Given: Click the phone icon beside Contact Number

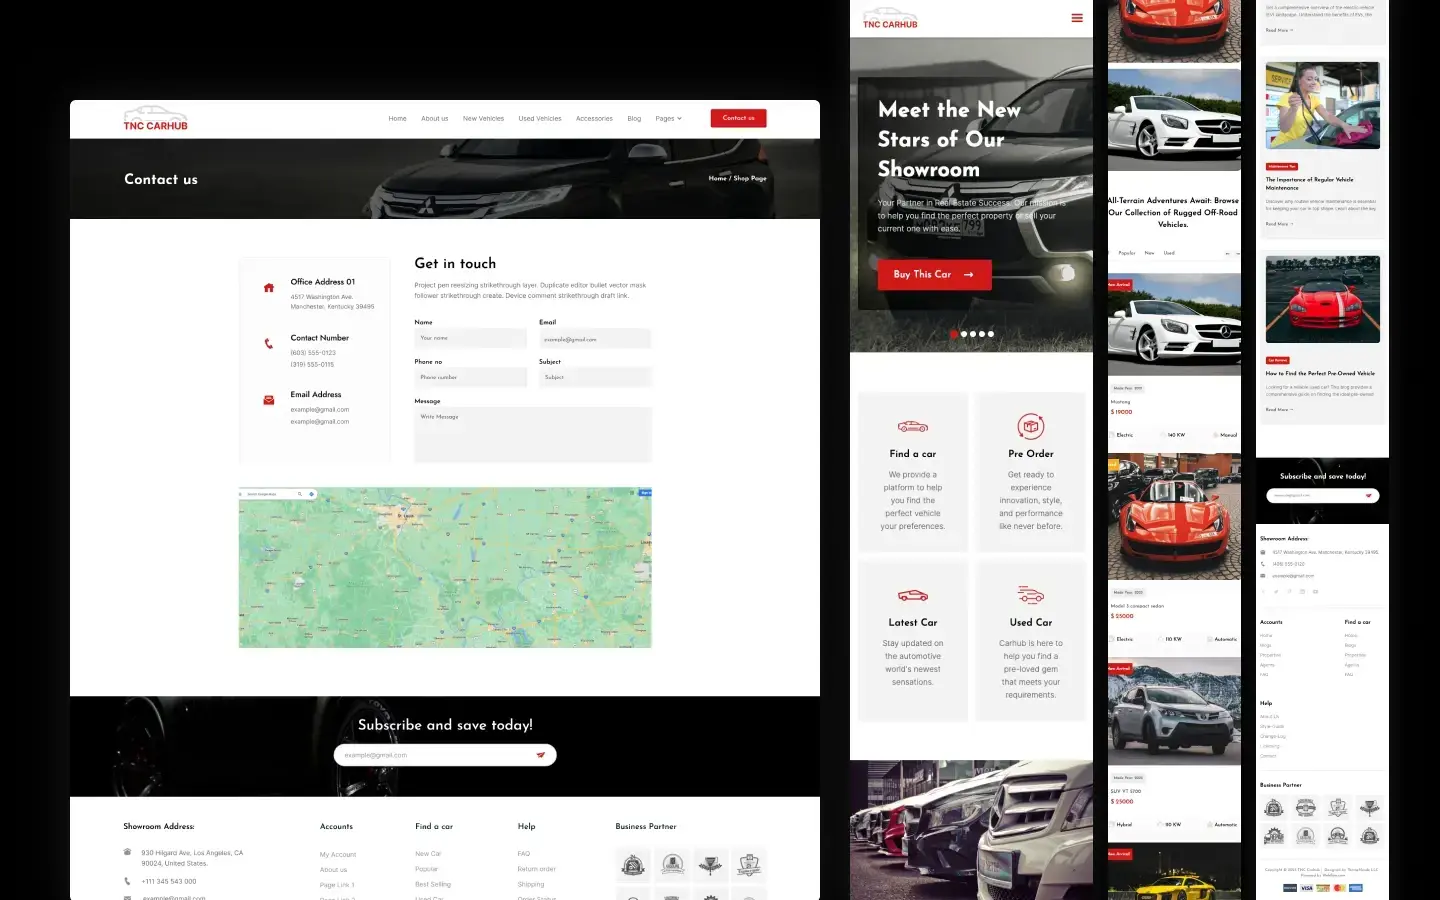Looking at the screenshot, I should [268, 343].
